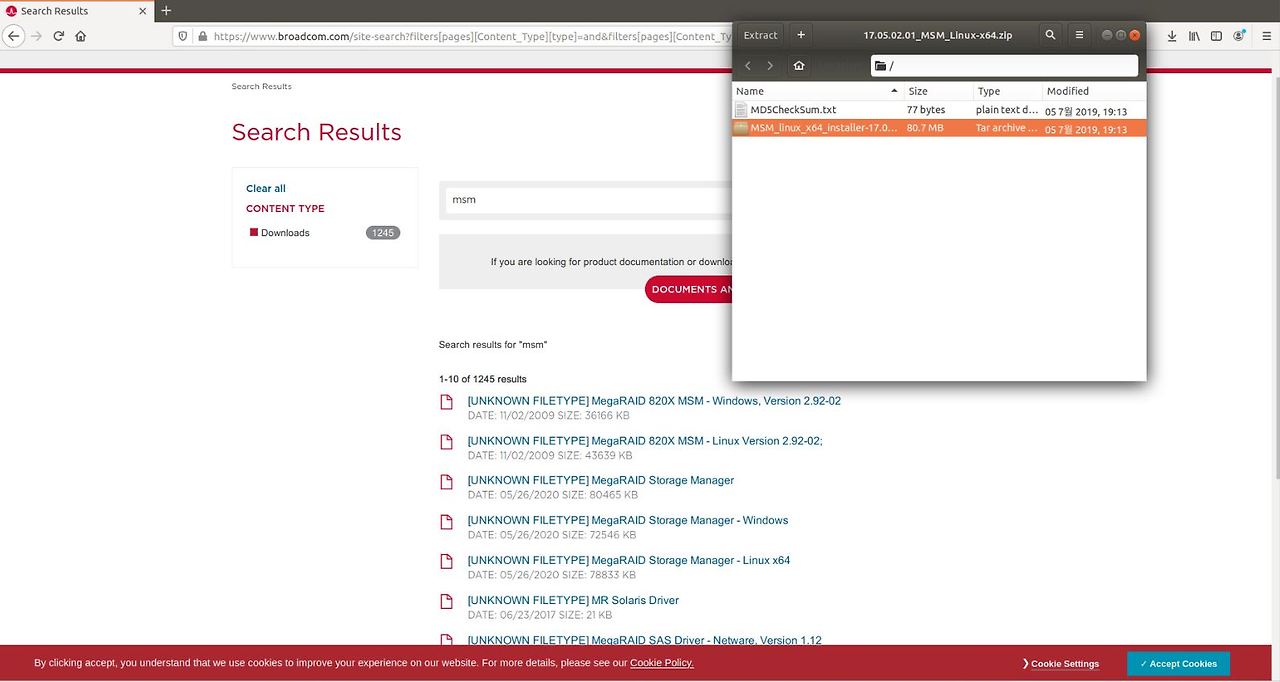Sort archive list by Name column
The image size is (1280, 682).
818,91
